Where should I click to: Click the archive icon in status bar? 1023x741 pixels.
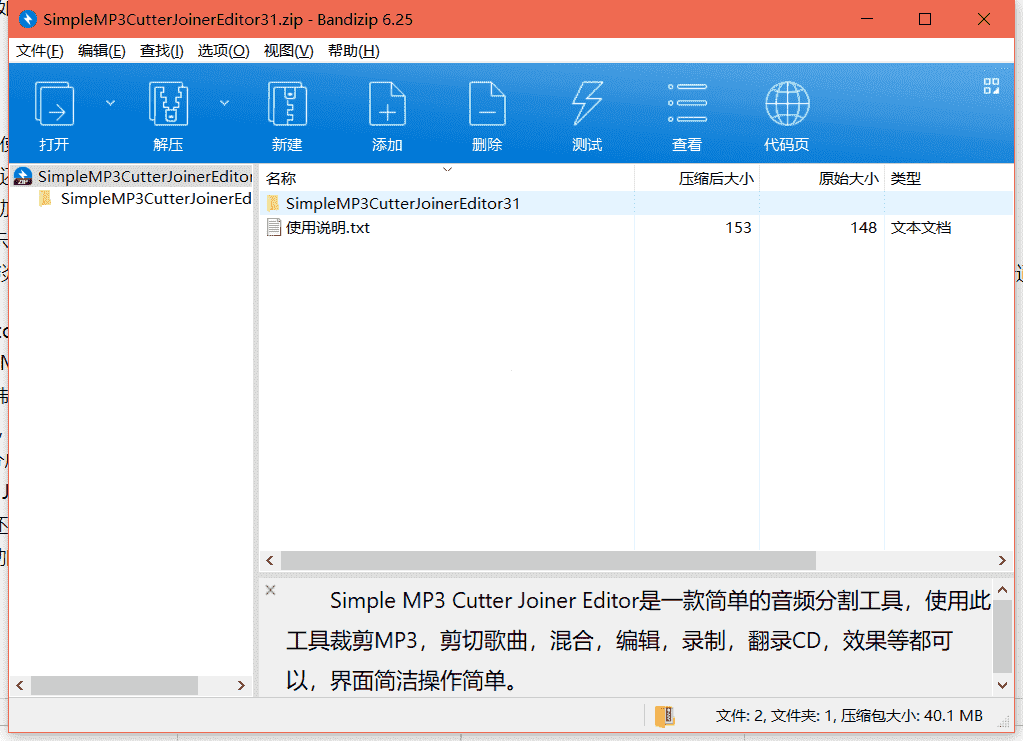pyautogui.click(x=665, y=716)
